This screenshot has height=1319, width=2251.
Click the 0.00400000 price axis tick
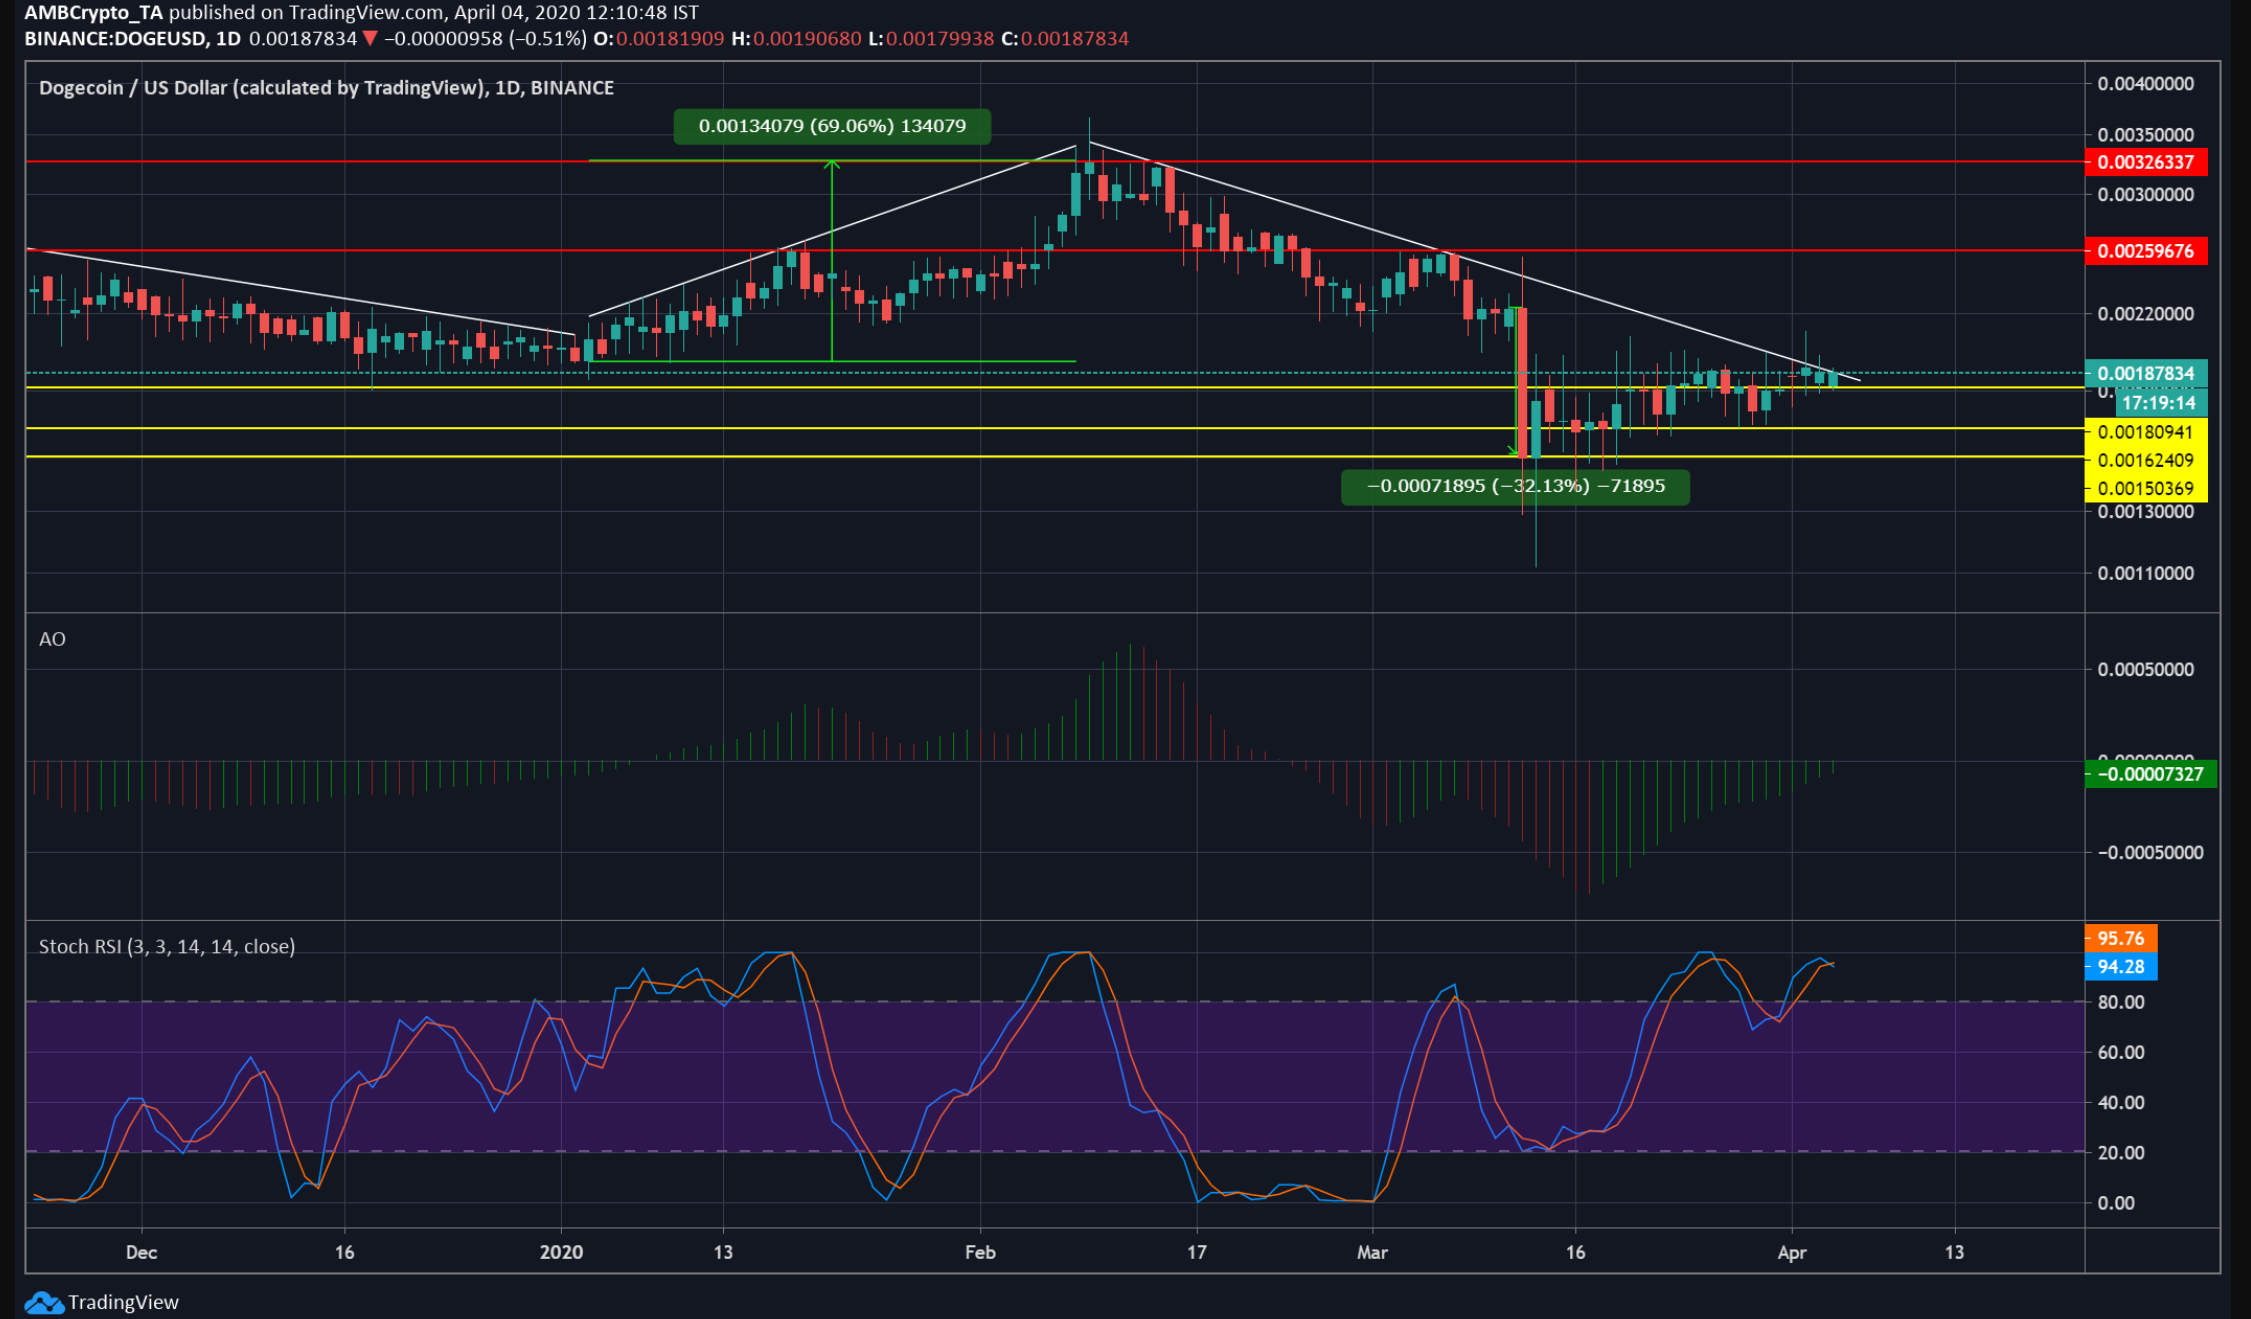tap(2146, 84)
